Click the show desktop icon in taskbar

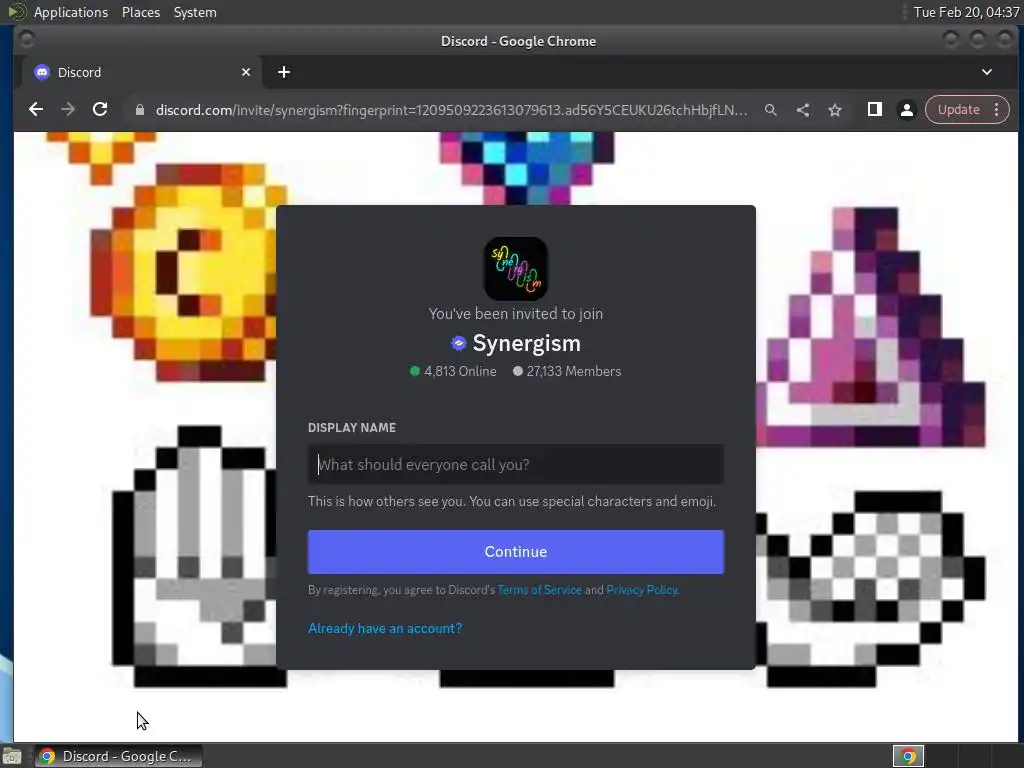click(12, 756)
